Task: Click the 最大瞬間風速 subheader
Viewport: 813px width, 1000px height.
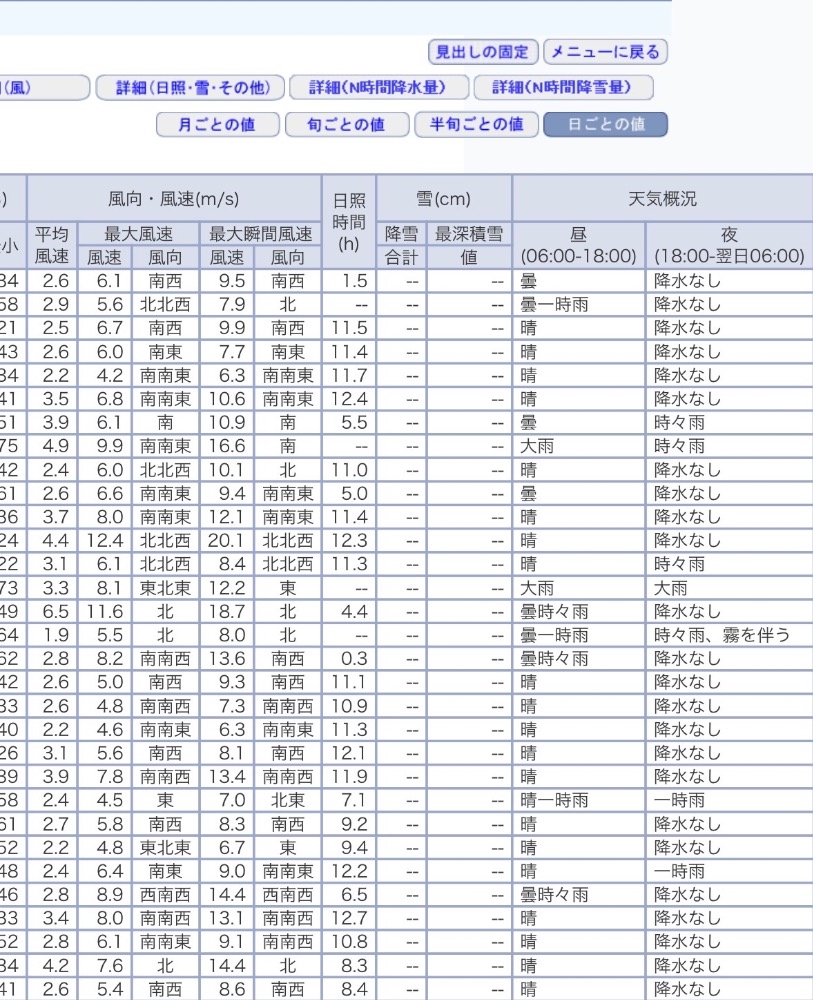Action: tap(260, 234)
